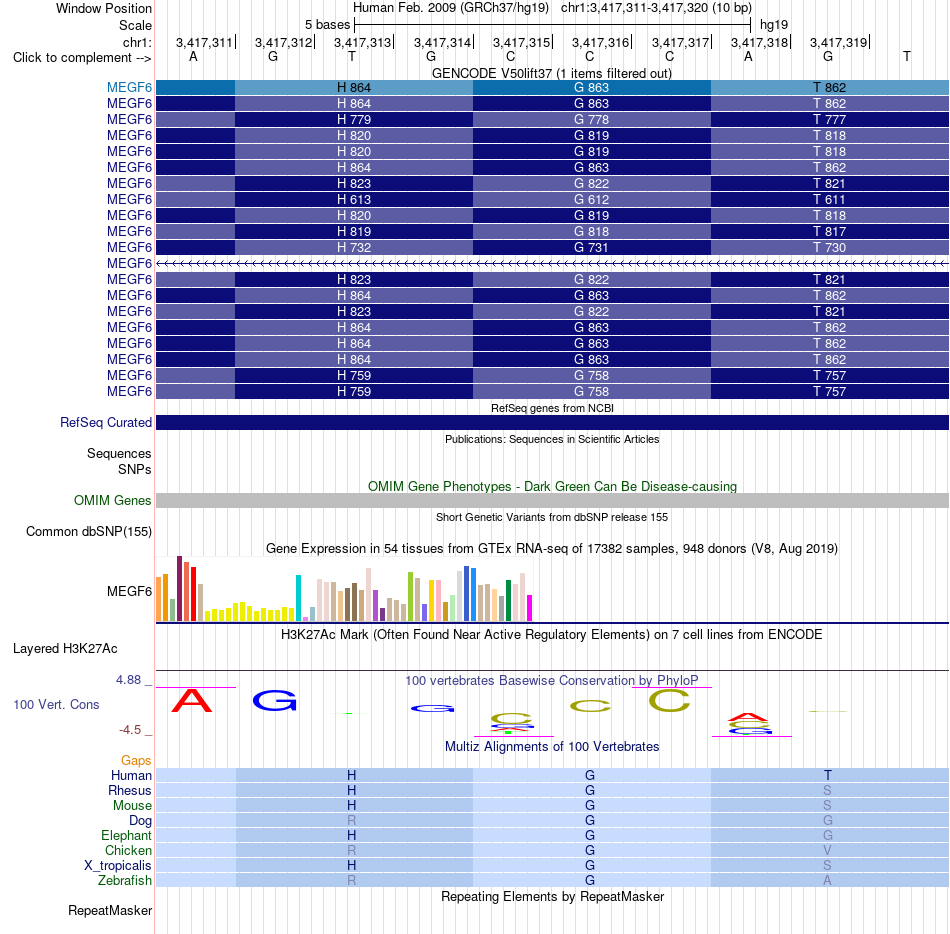Image resolution: width=950 pixels, height=934 pixels.
Task: Click the X_tropicalis alignment row label
Action: [x=118, y=865]
